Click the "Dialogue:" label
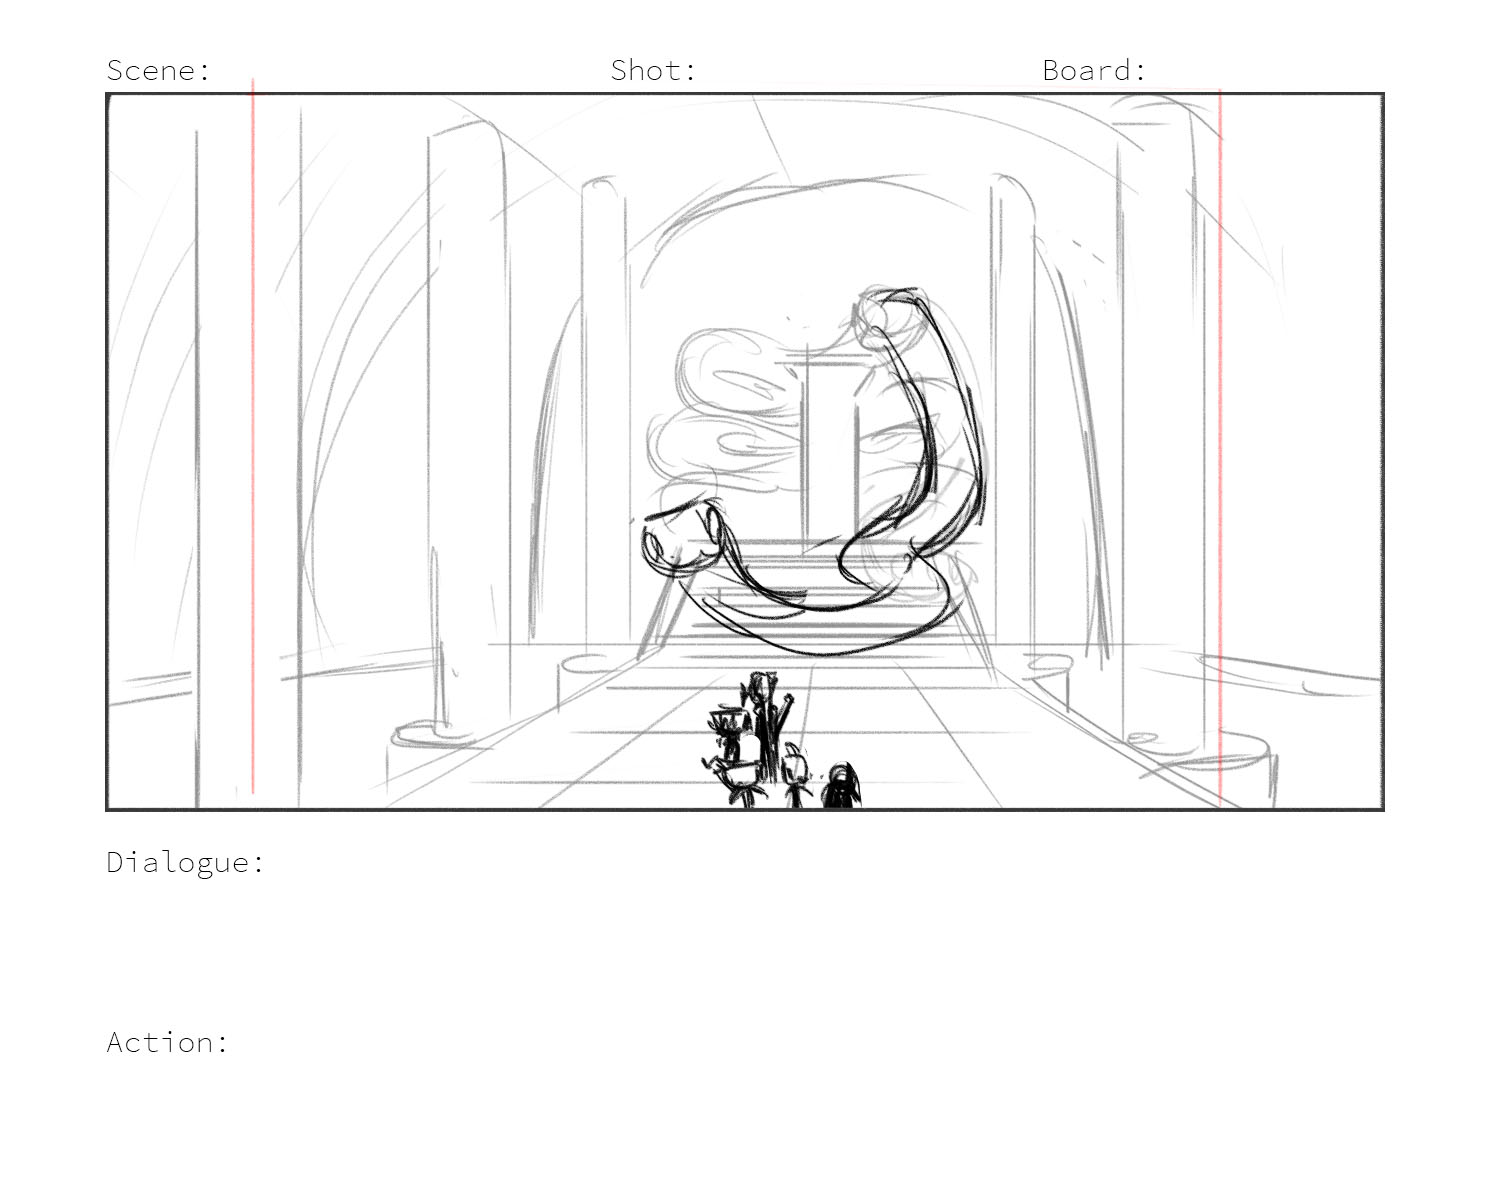Screen dimensions: 1487x1184 [x=186, y=862]
